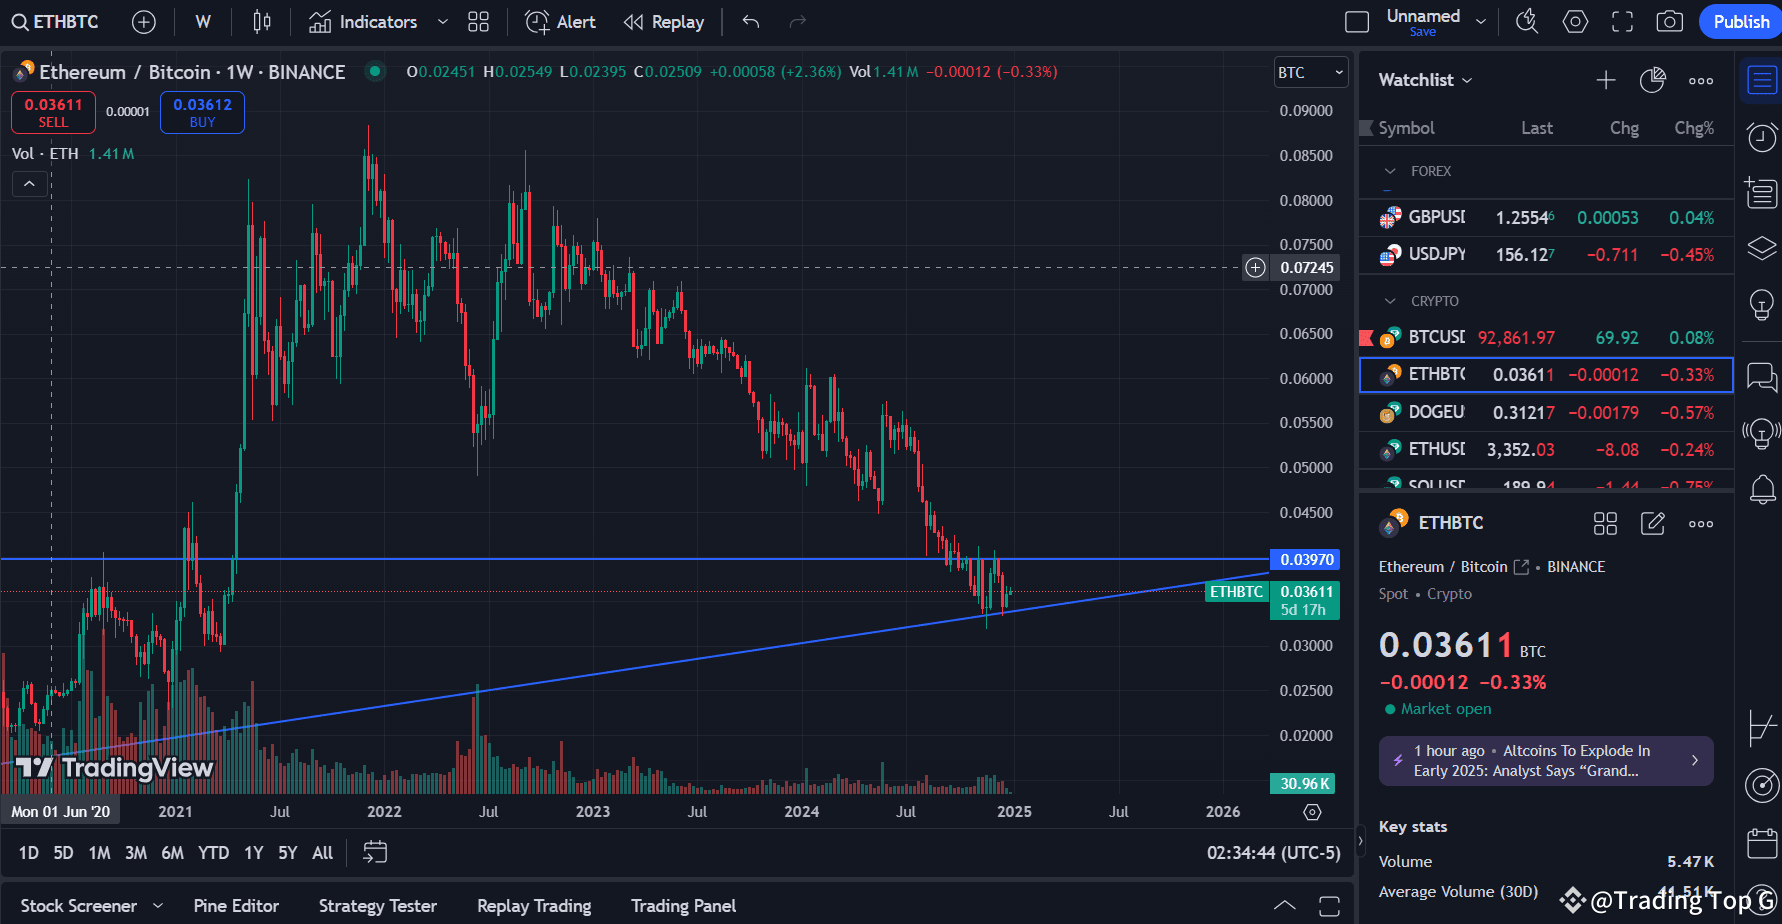Collapse the volume legend with the arrow toggle
The image size is (1782, 924).
coord(29,183)
